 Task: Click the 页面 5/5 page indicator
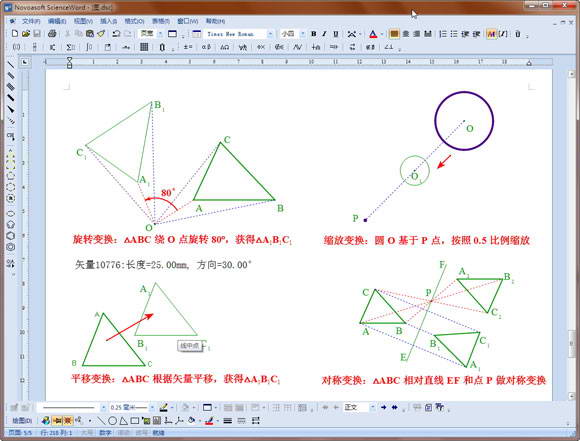coord(21,432)
